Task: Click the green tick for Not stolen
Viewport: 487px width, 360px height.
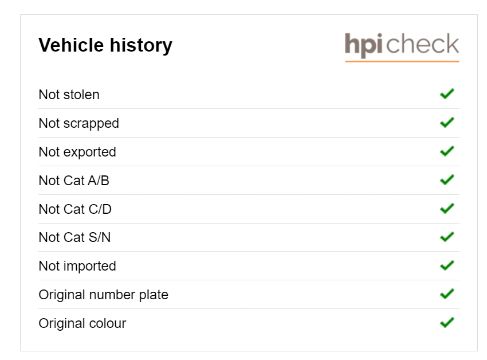Action: [x=447, y=94]
